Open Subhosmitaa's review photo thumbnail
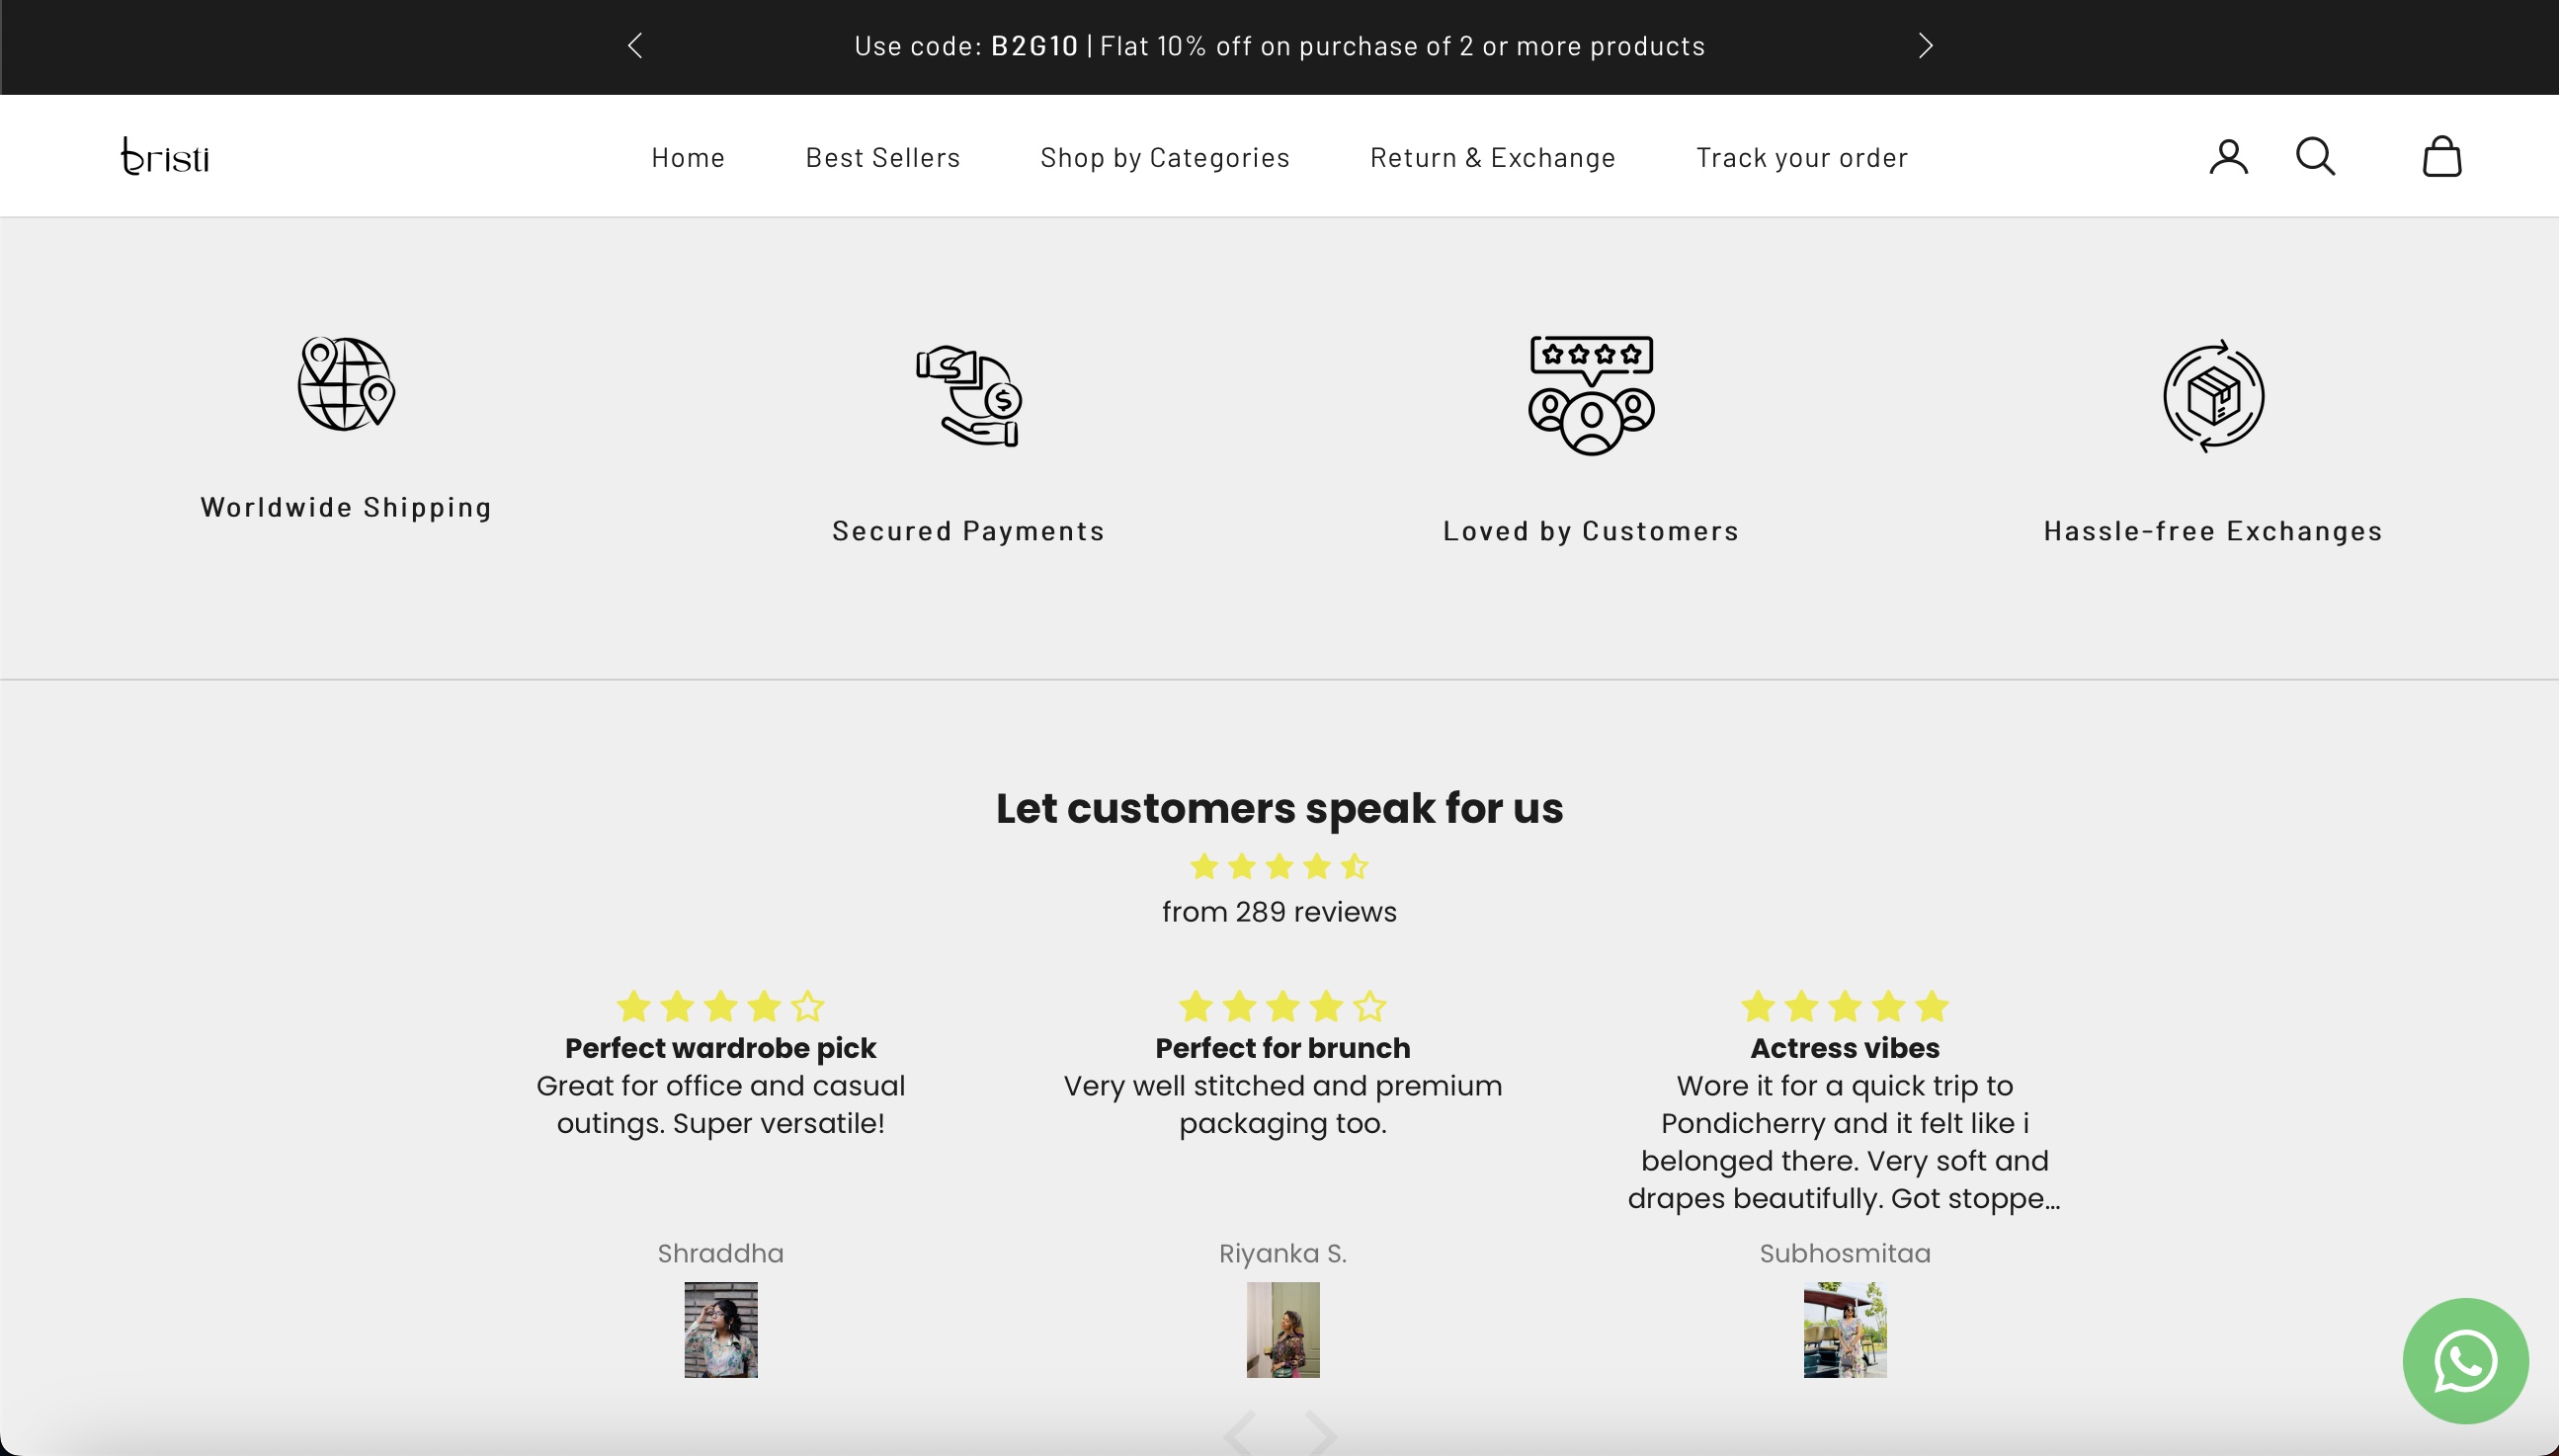Viewport: 2559px width, 1456px height. (x=1845, y=1330)
